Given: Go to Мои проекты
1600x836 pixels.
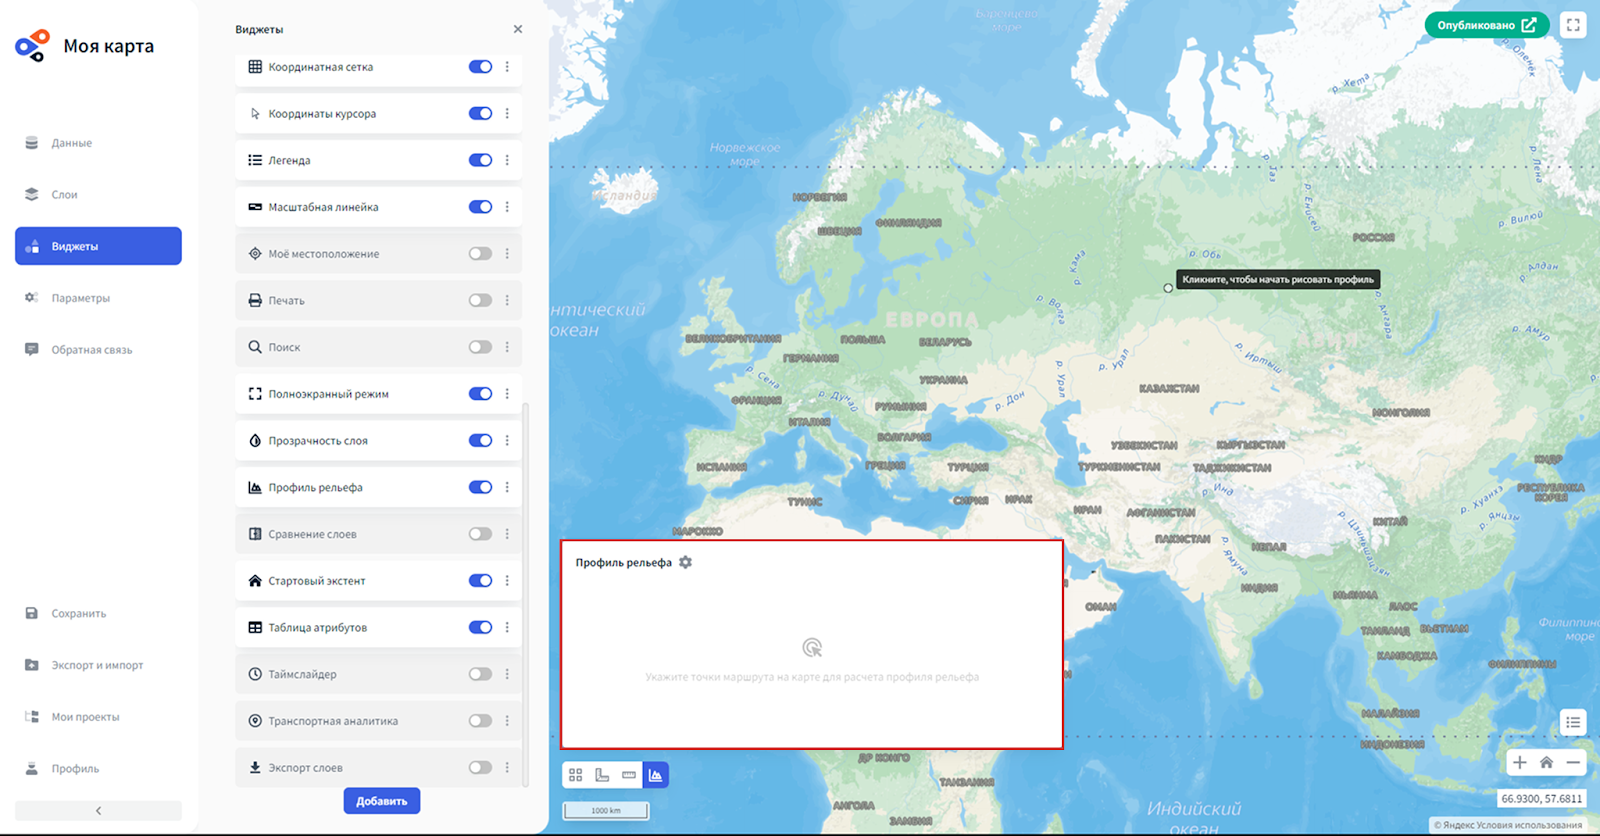Looking at the screenshot, I should click(98, 717).
